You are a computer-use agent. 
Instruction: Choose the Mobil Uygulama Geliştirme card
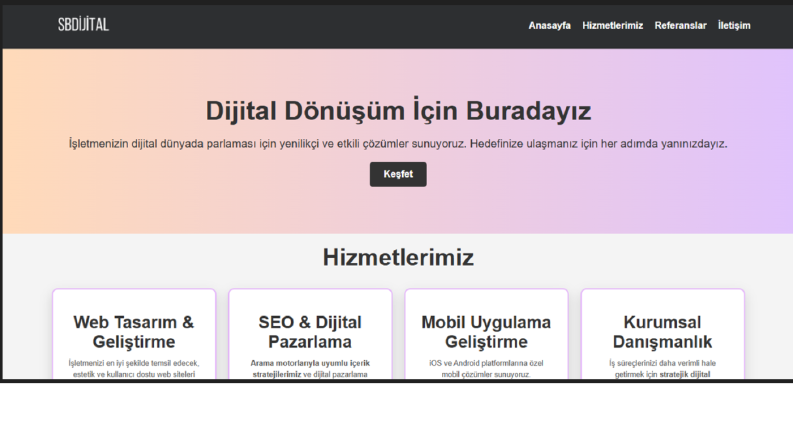click(486, 334)
